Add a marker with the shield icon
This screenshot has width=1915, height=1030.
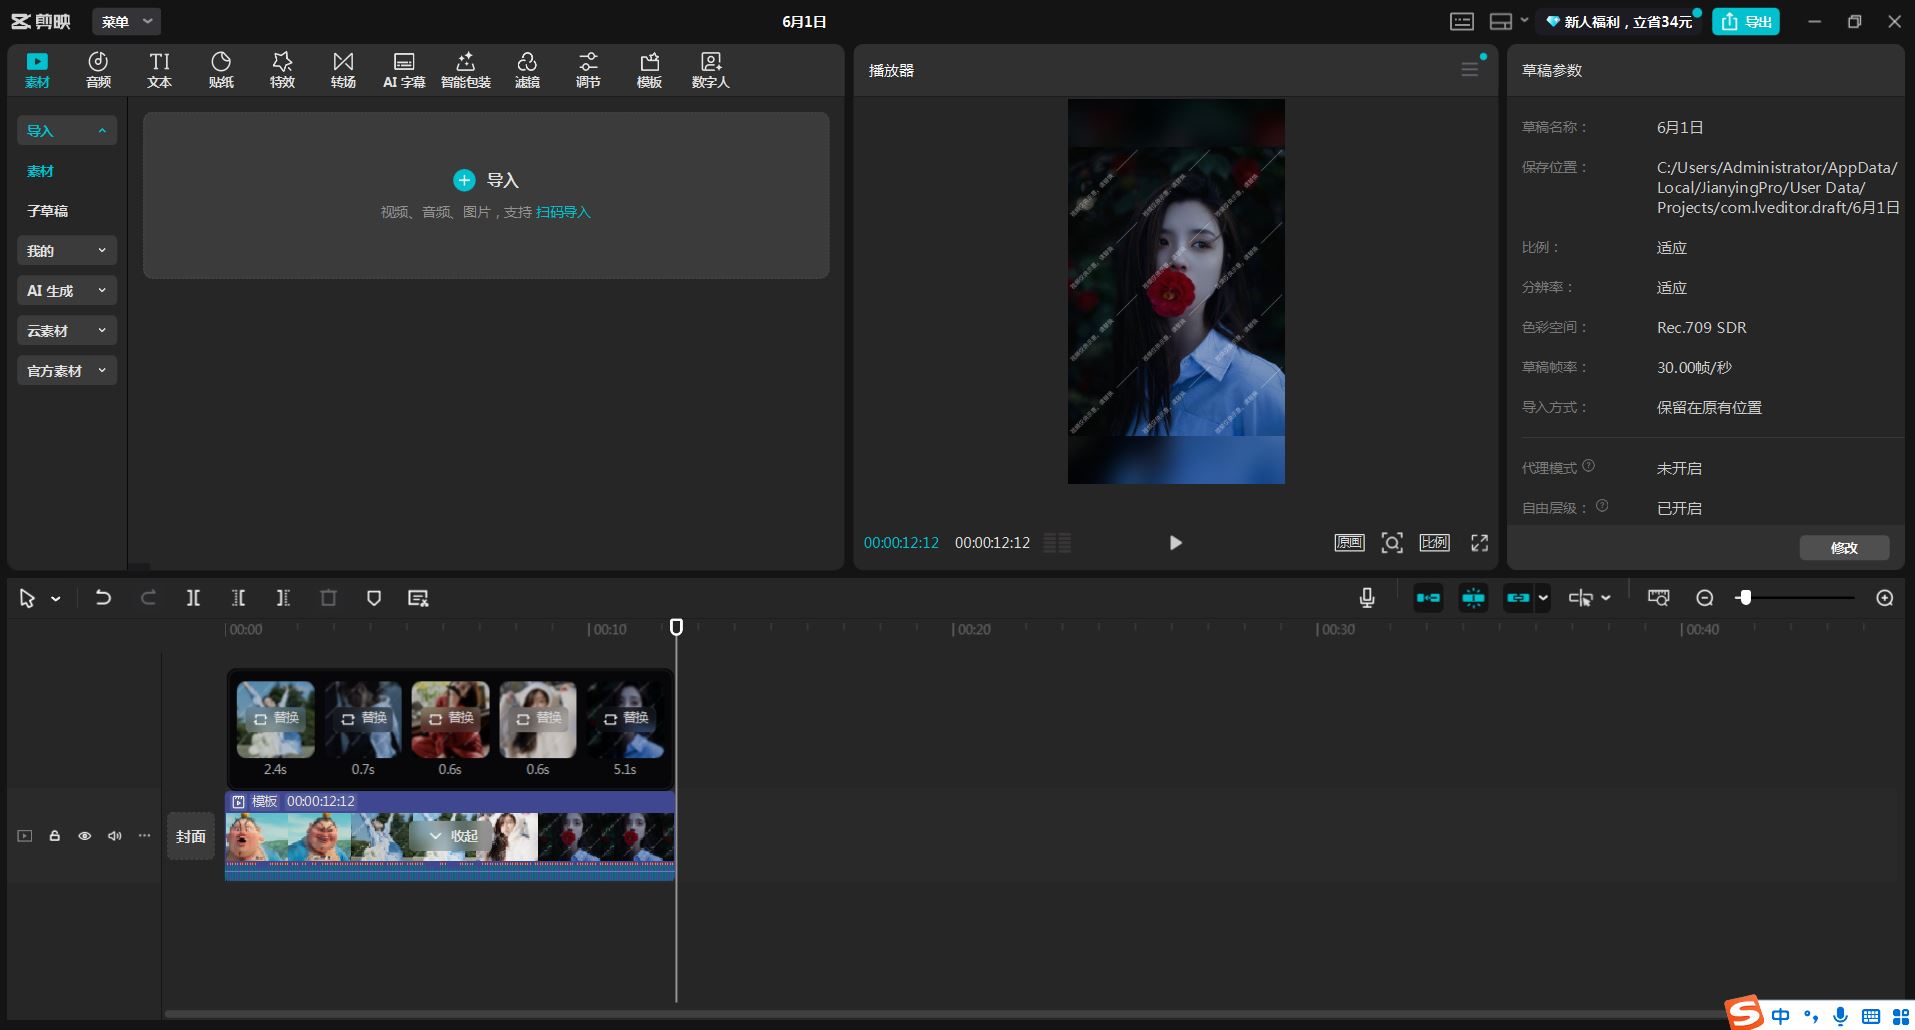click(x=374, y=597)
